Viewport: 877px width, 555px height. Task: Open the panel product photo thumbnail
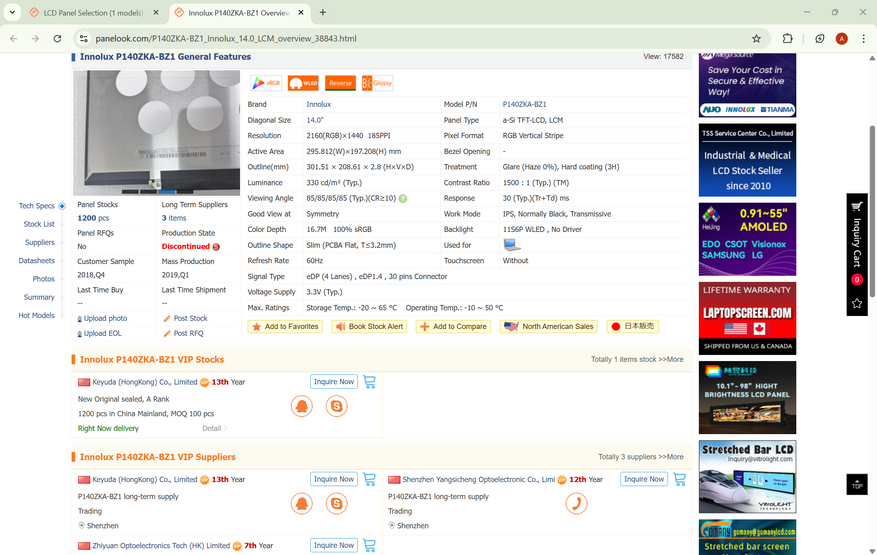pos(157,133)
